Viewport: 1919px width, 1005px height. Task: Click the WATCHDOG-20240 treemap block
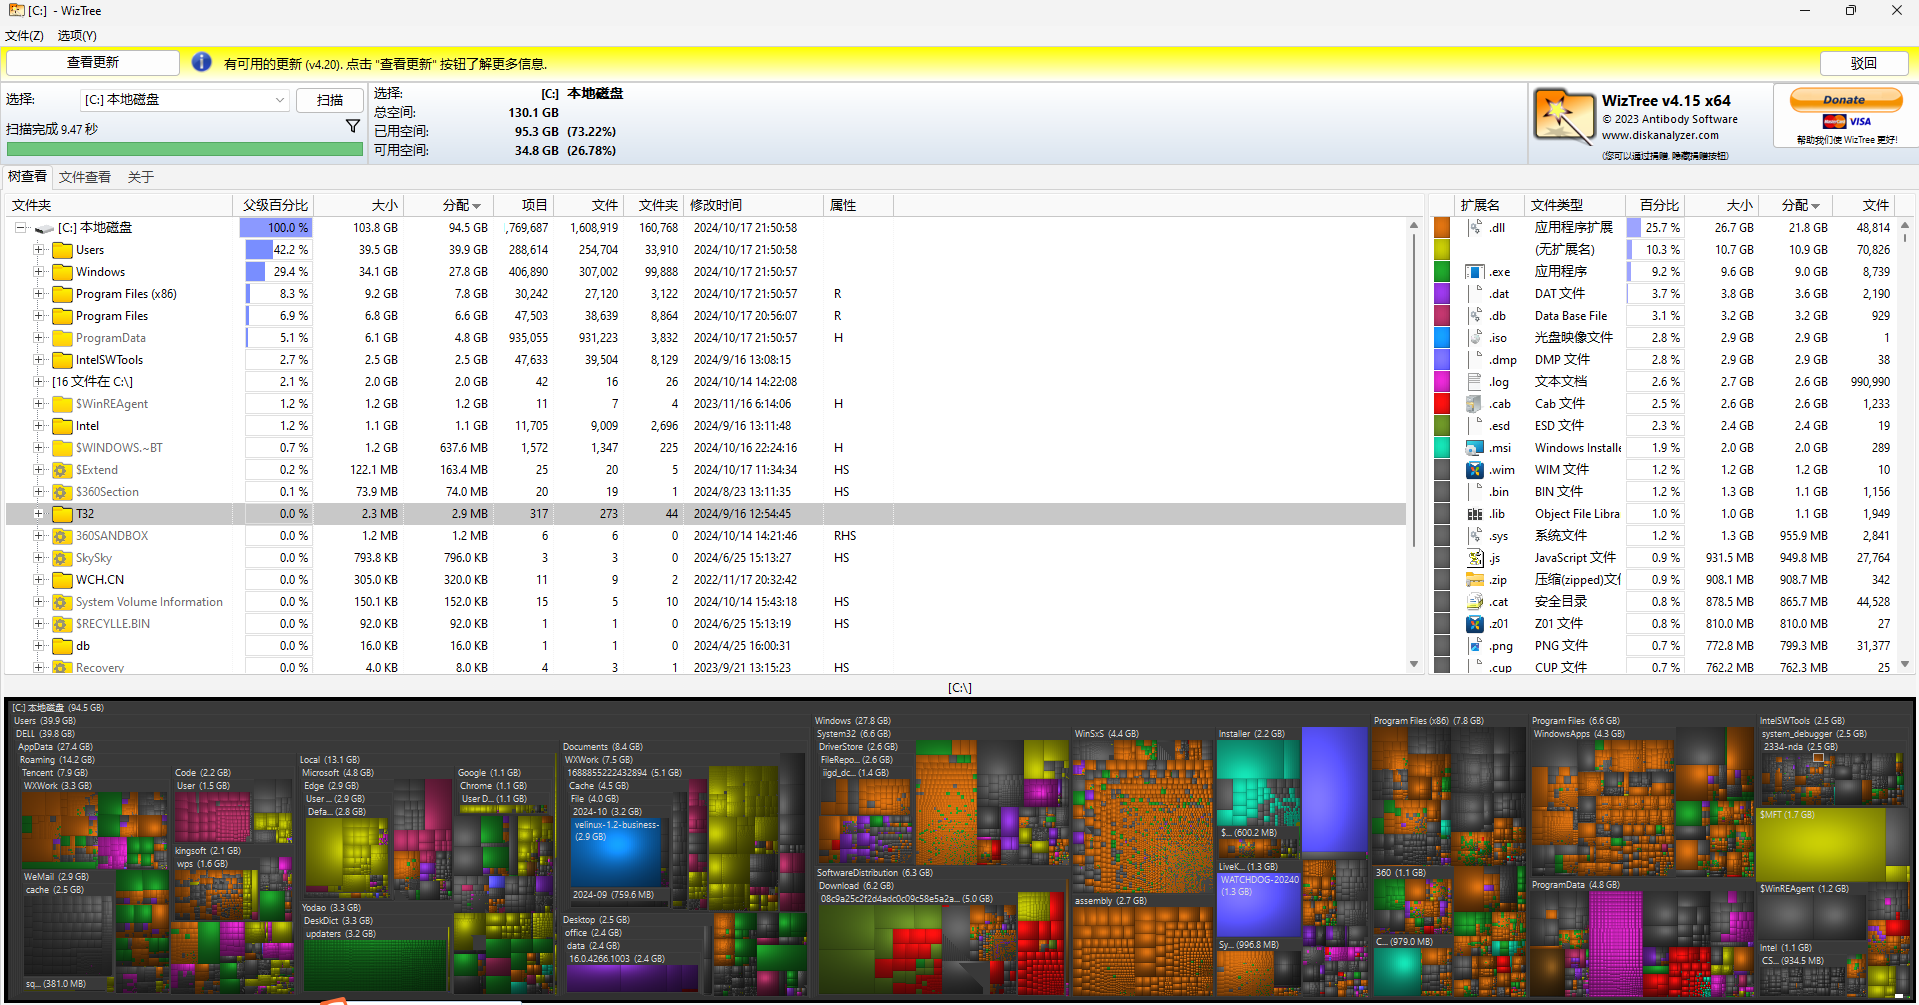point(1259,904)
